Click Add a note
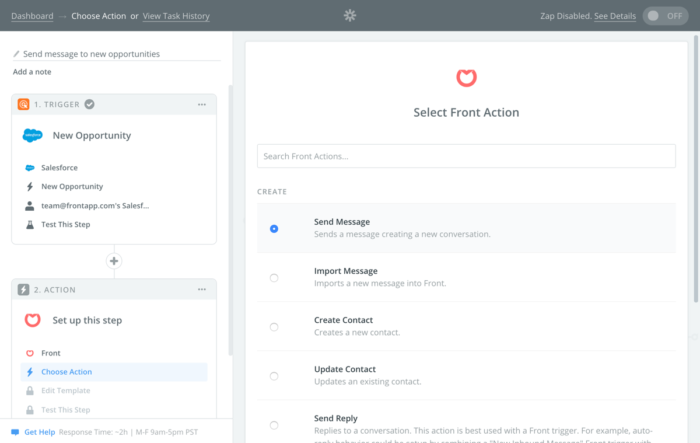 32,72
